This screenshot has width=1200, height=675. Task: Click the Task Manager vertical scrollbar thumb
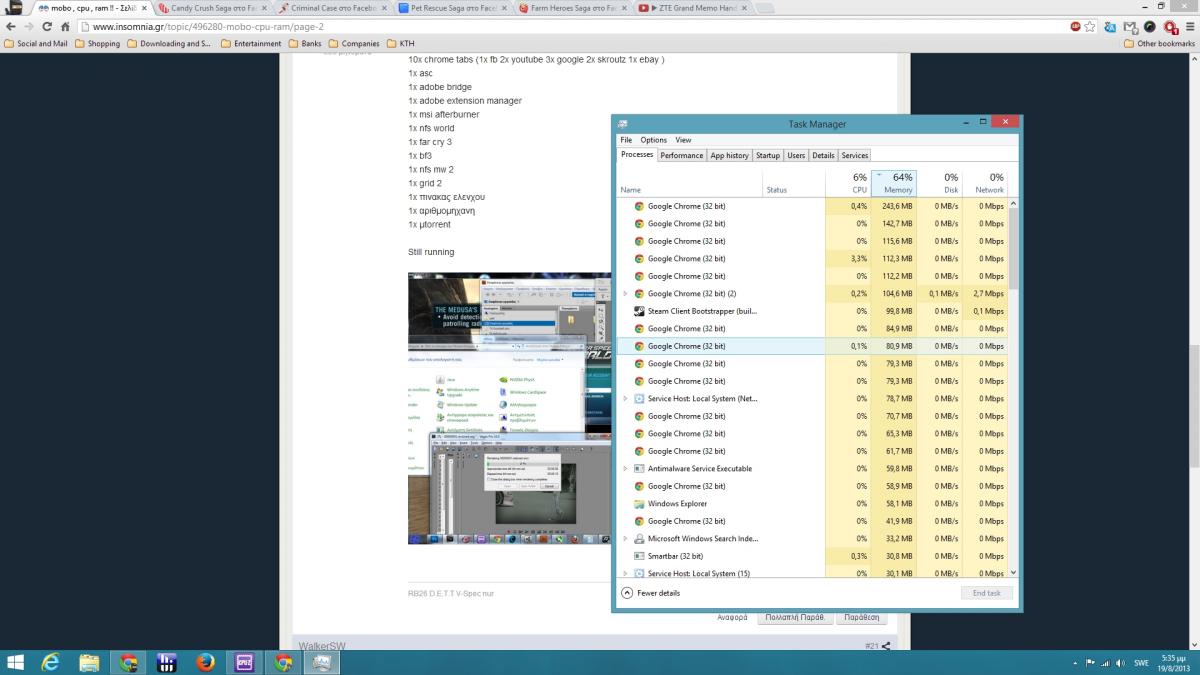pos(1014,247)
